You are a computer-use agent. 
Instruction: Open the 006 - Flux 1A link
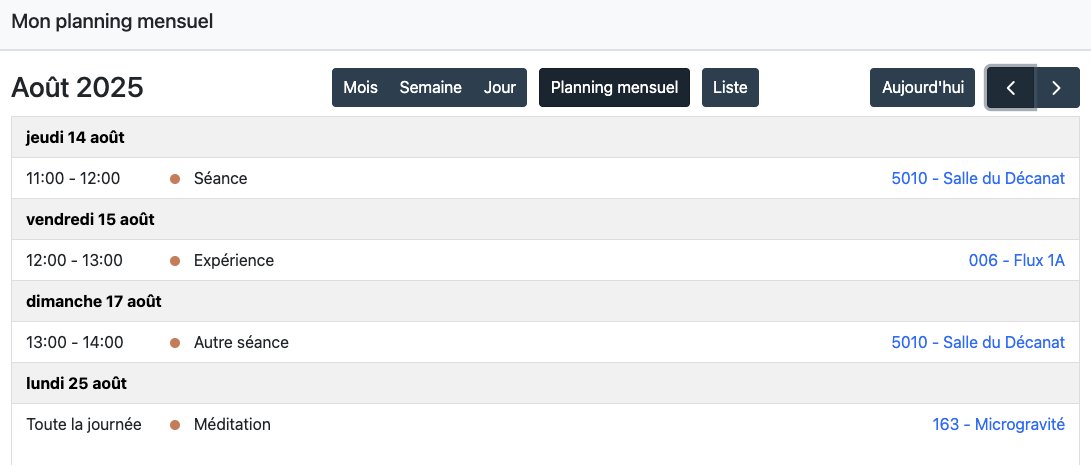pyautogui.click(x=1016, y=261)
